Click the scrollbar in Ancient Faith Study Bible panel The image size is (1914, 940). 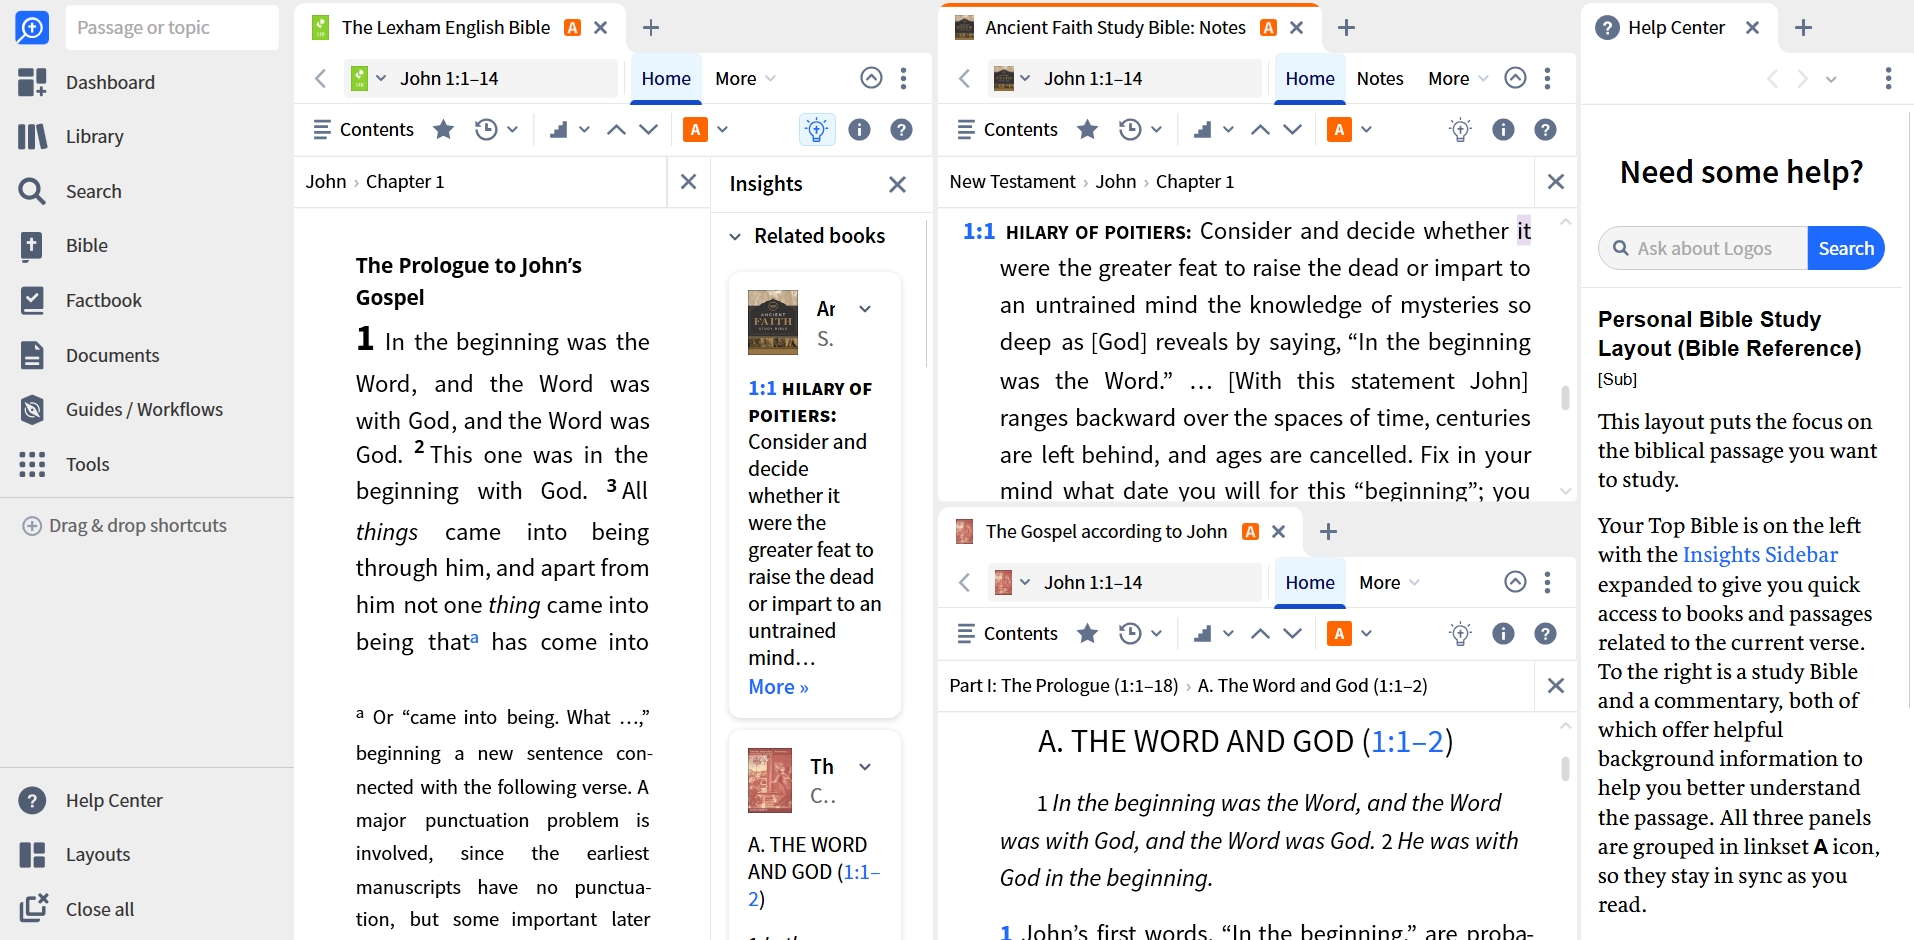tap(1565, 397)
